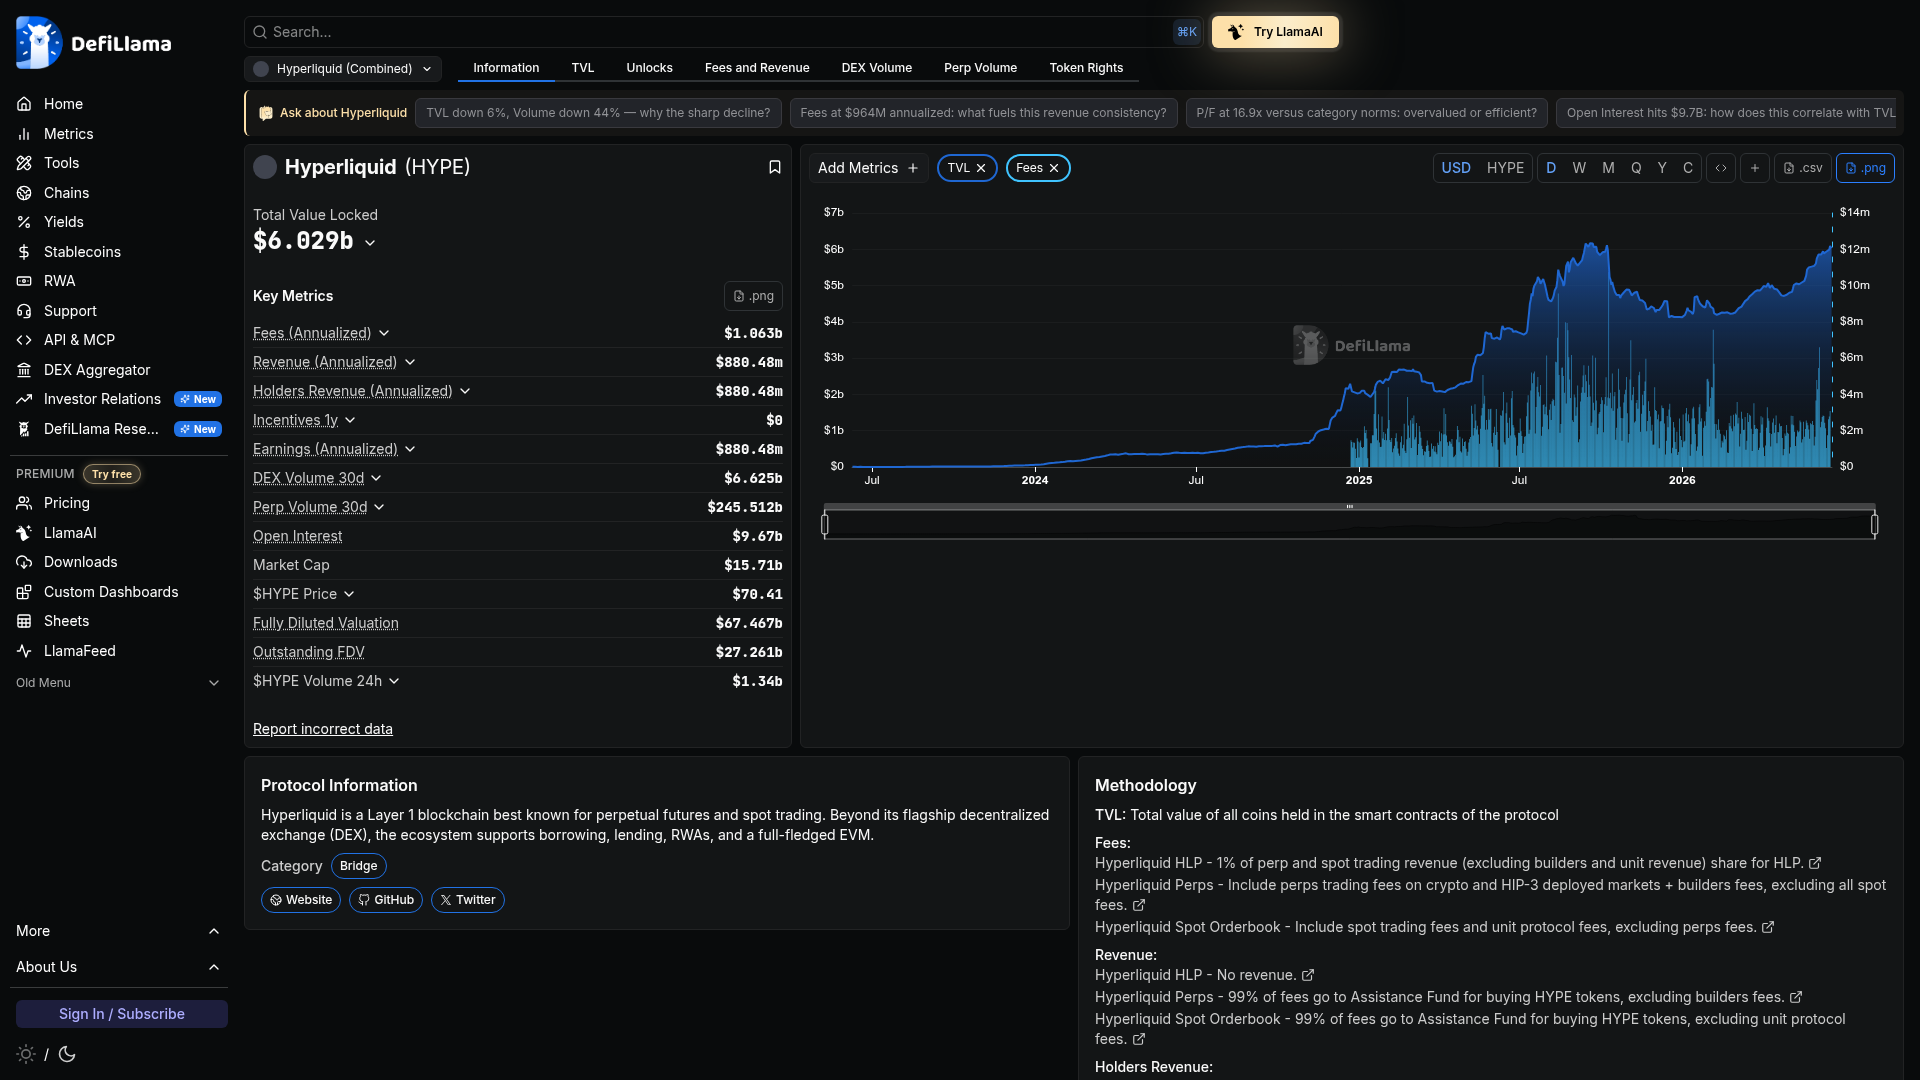Open the Token Rights tab
Screen dimensions: 1920x1080
tap(1086, 68)
